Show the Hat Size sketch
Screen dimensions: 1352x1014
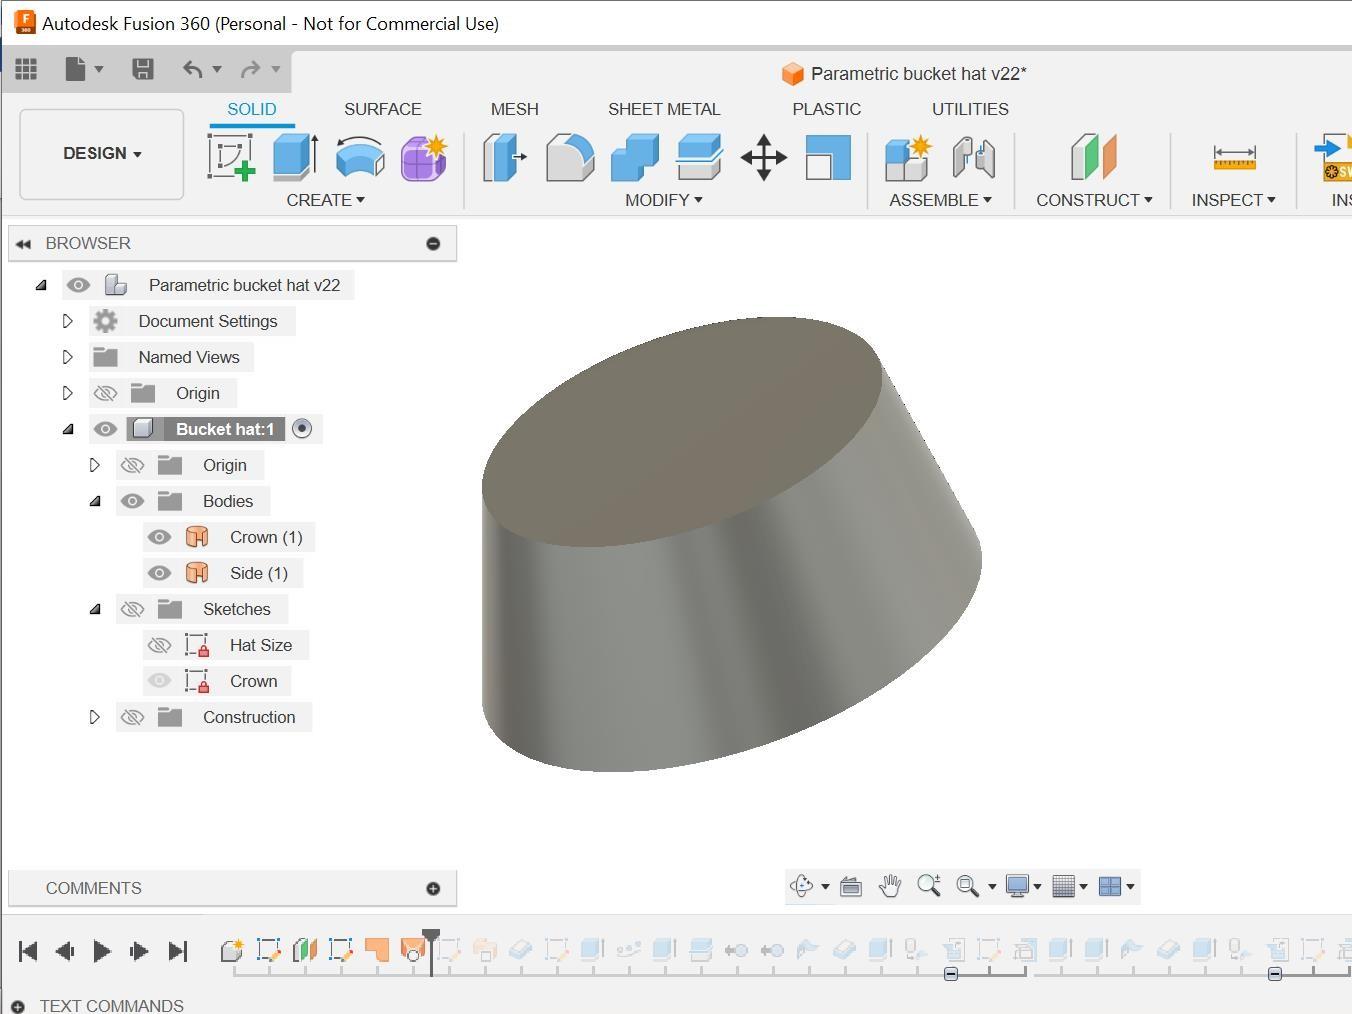click(x=159, y=645)
